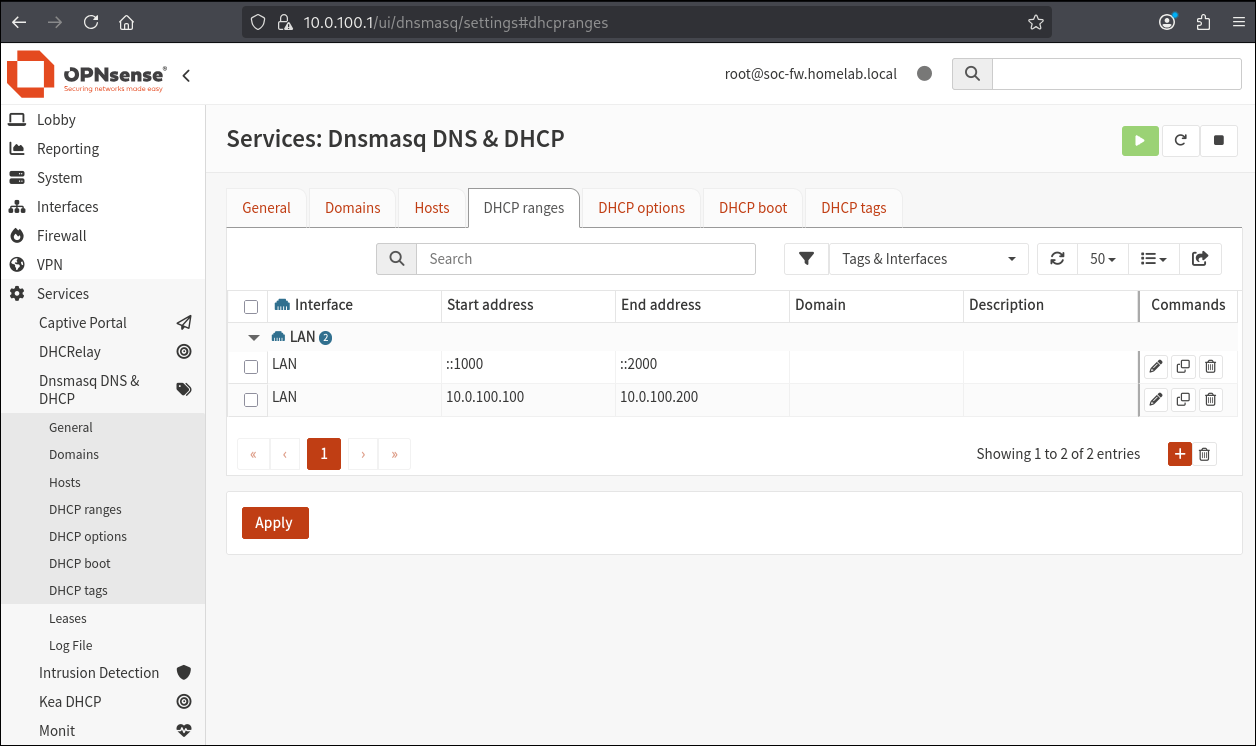Clone the ::1000 range row

(x=1183, y=367)
